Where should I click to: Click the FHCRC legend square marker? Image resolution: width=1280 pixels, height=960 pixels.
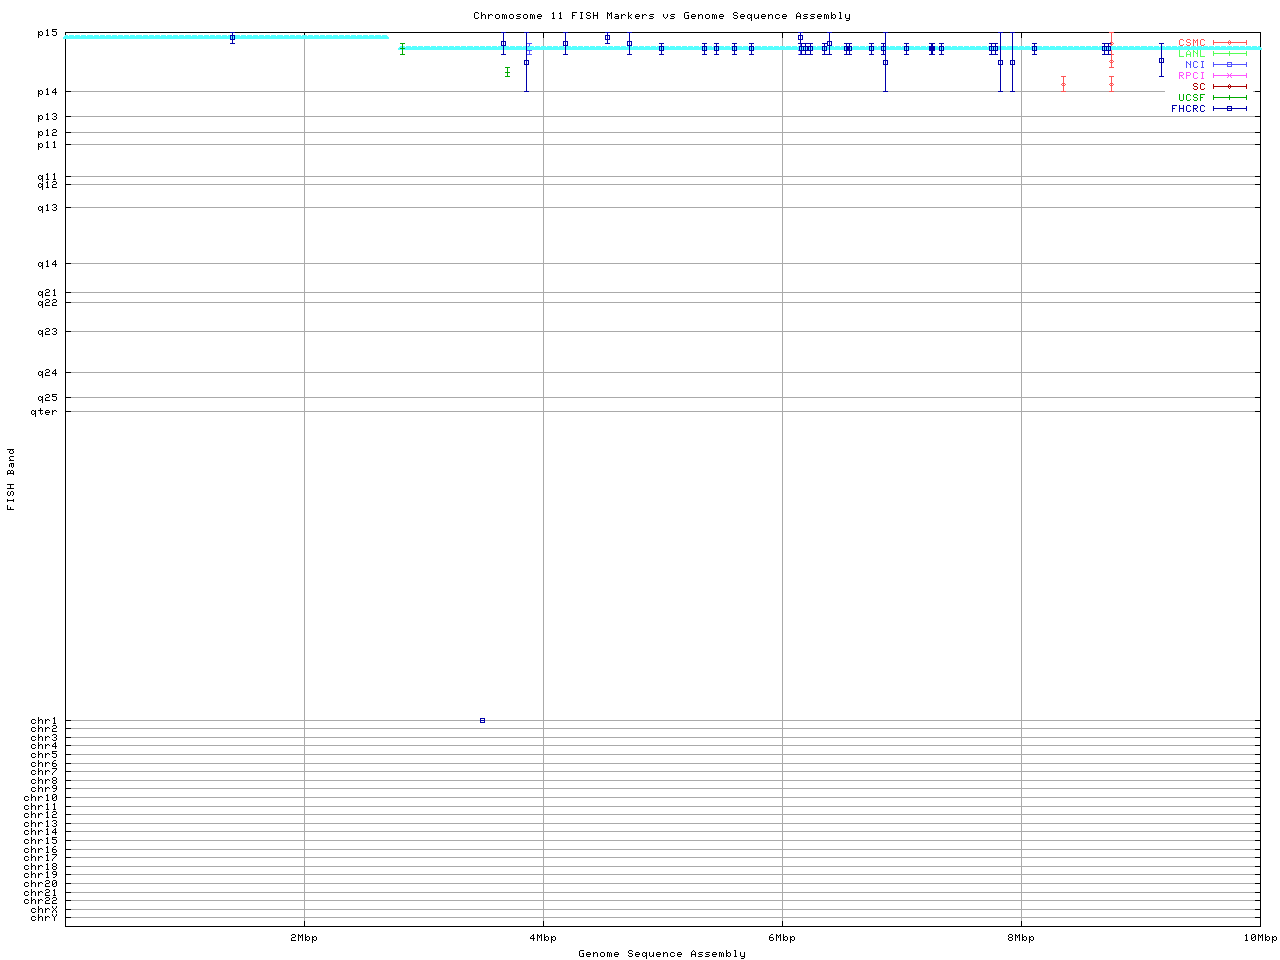click(x=1229, y=109)
